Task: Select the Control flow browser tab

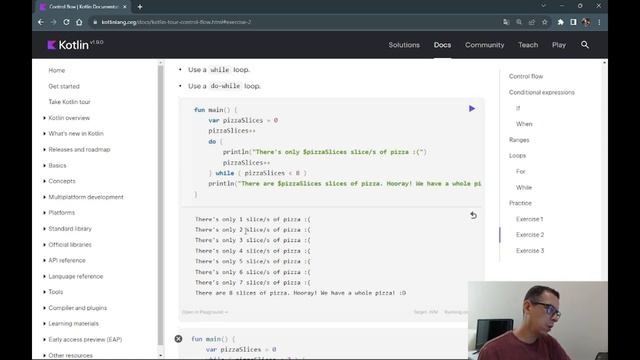Action: [83, 7]
